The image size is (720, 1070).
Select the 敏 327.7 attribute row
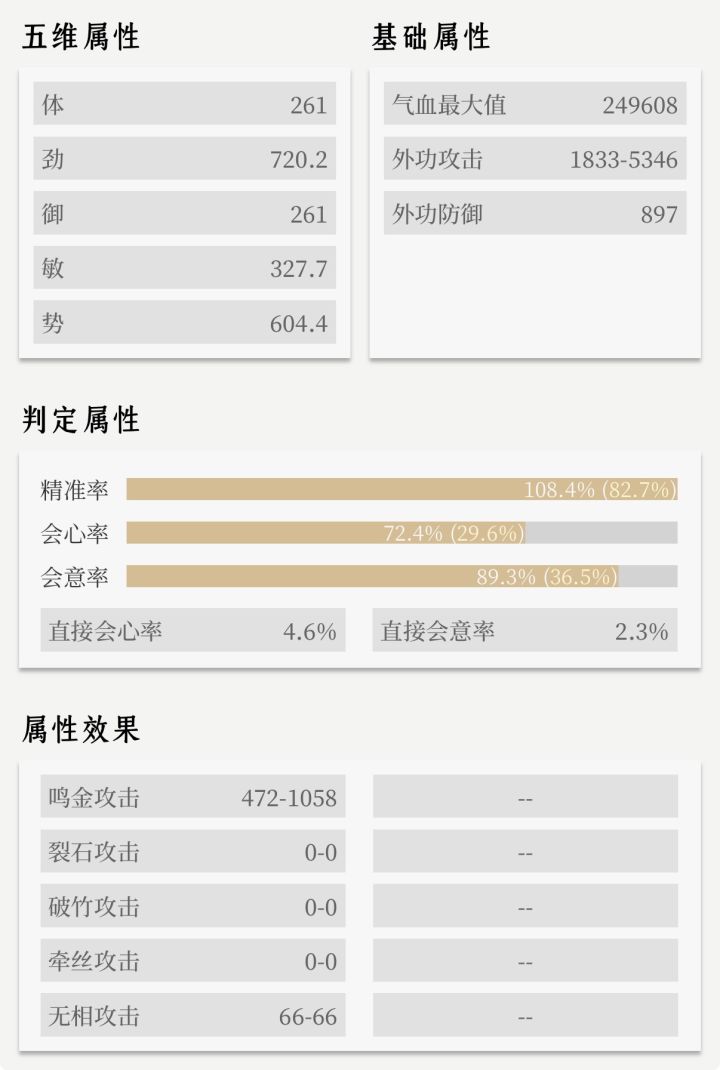184,268
